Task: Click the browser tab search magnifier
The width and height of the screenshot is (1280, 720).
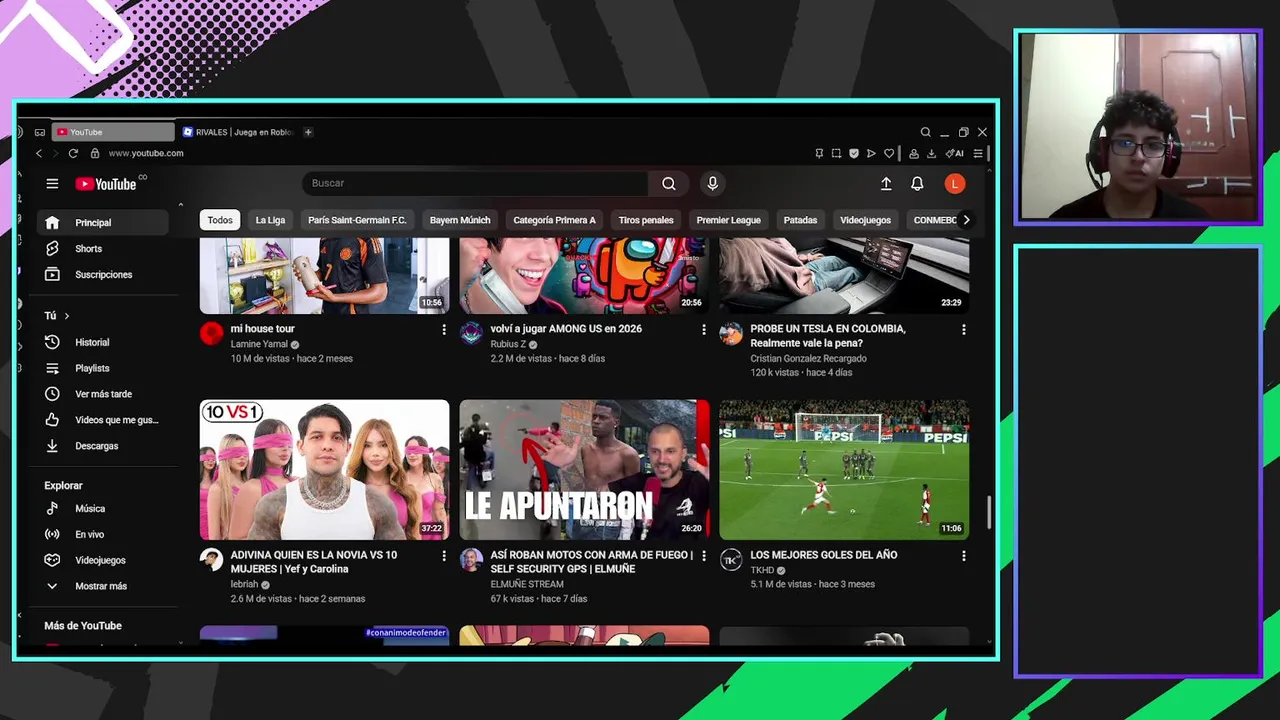Action: pos(925,132)
